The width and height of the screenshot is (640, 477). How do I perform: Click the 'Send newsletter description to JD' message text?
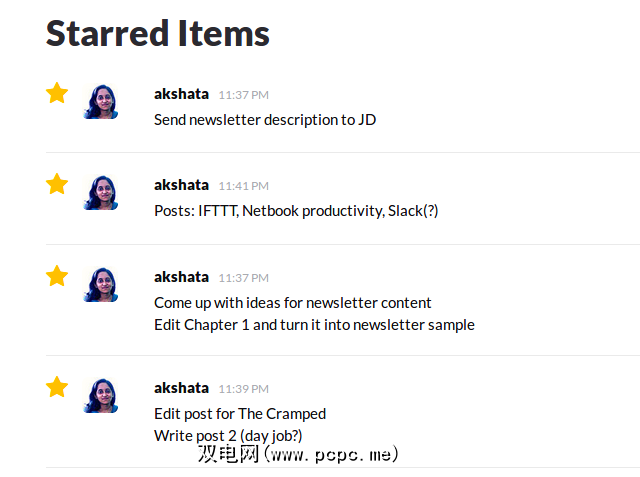click(x=264, y=120)
